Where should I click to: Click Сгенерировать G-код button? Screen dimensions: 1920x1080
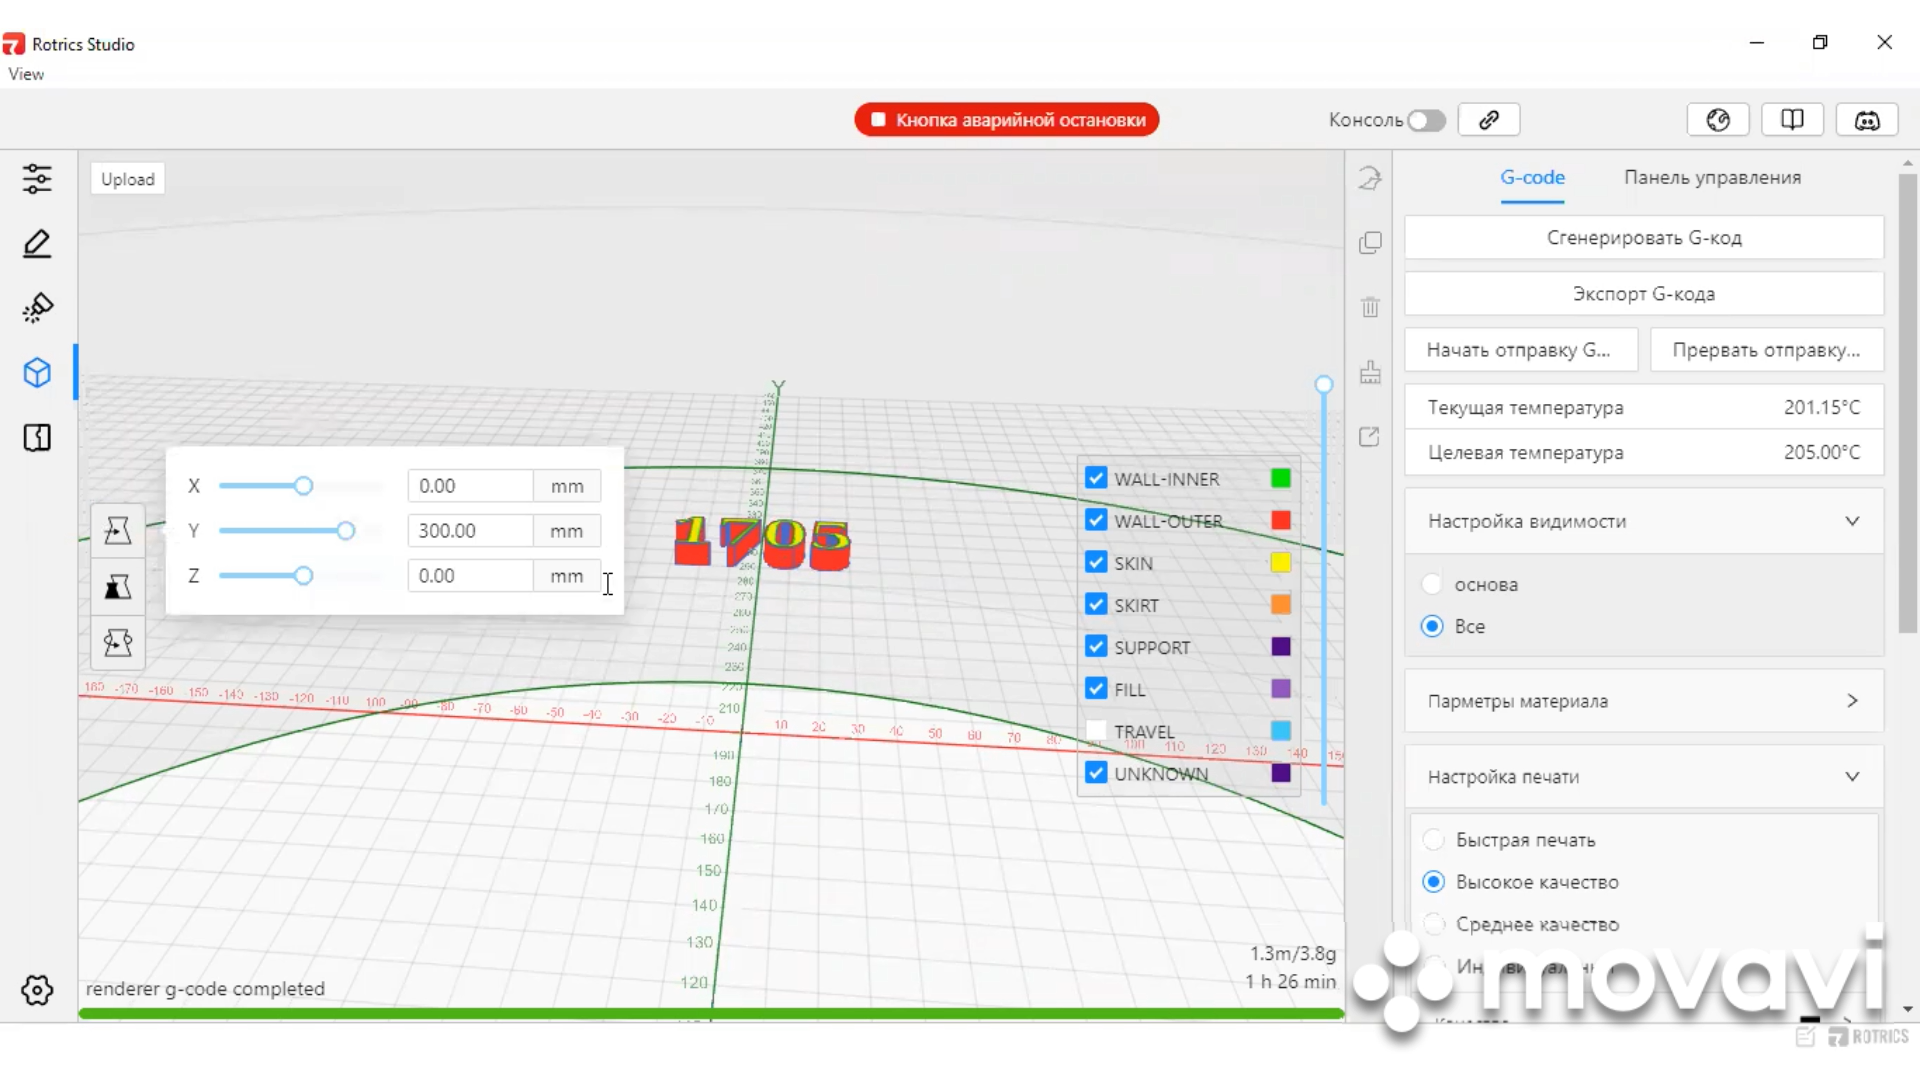(1644, 238)
